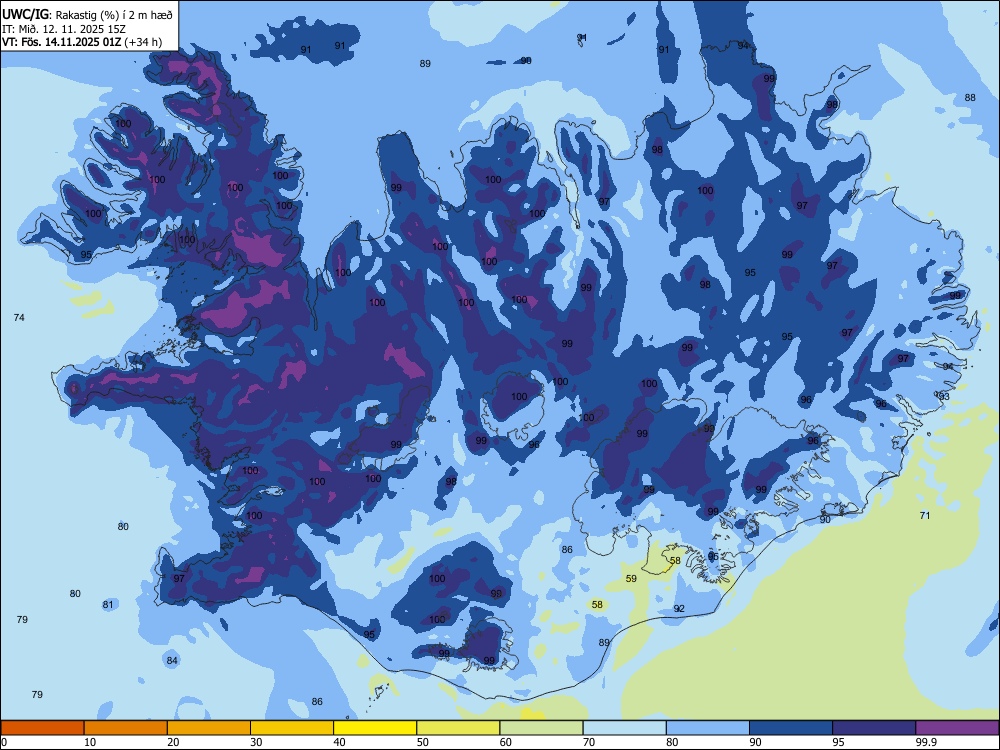
Task: Click the 'Rakastig (%) í 2 m hæð' title
Action: [114, 15]
